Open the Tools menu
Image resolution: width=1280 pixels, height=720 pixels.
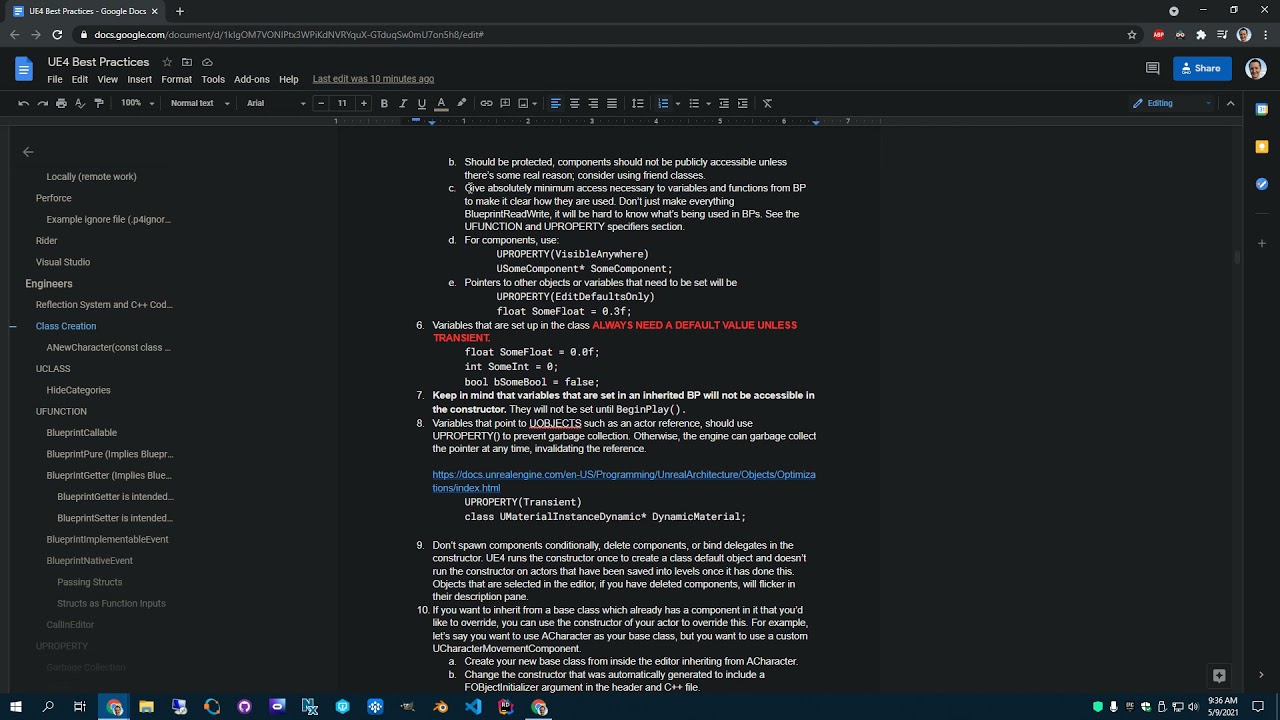213,79
